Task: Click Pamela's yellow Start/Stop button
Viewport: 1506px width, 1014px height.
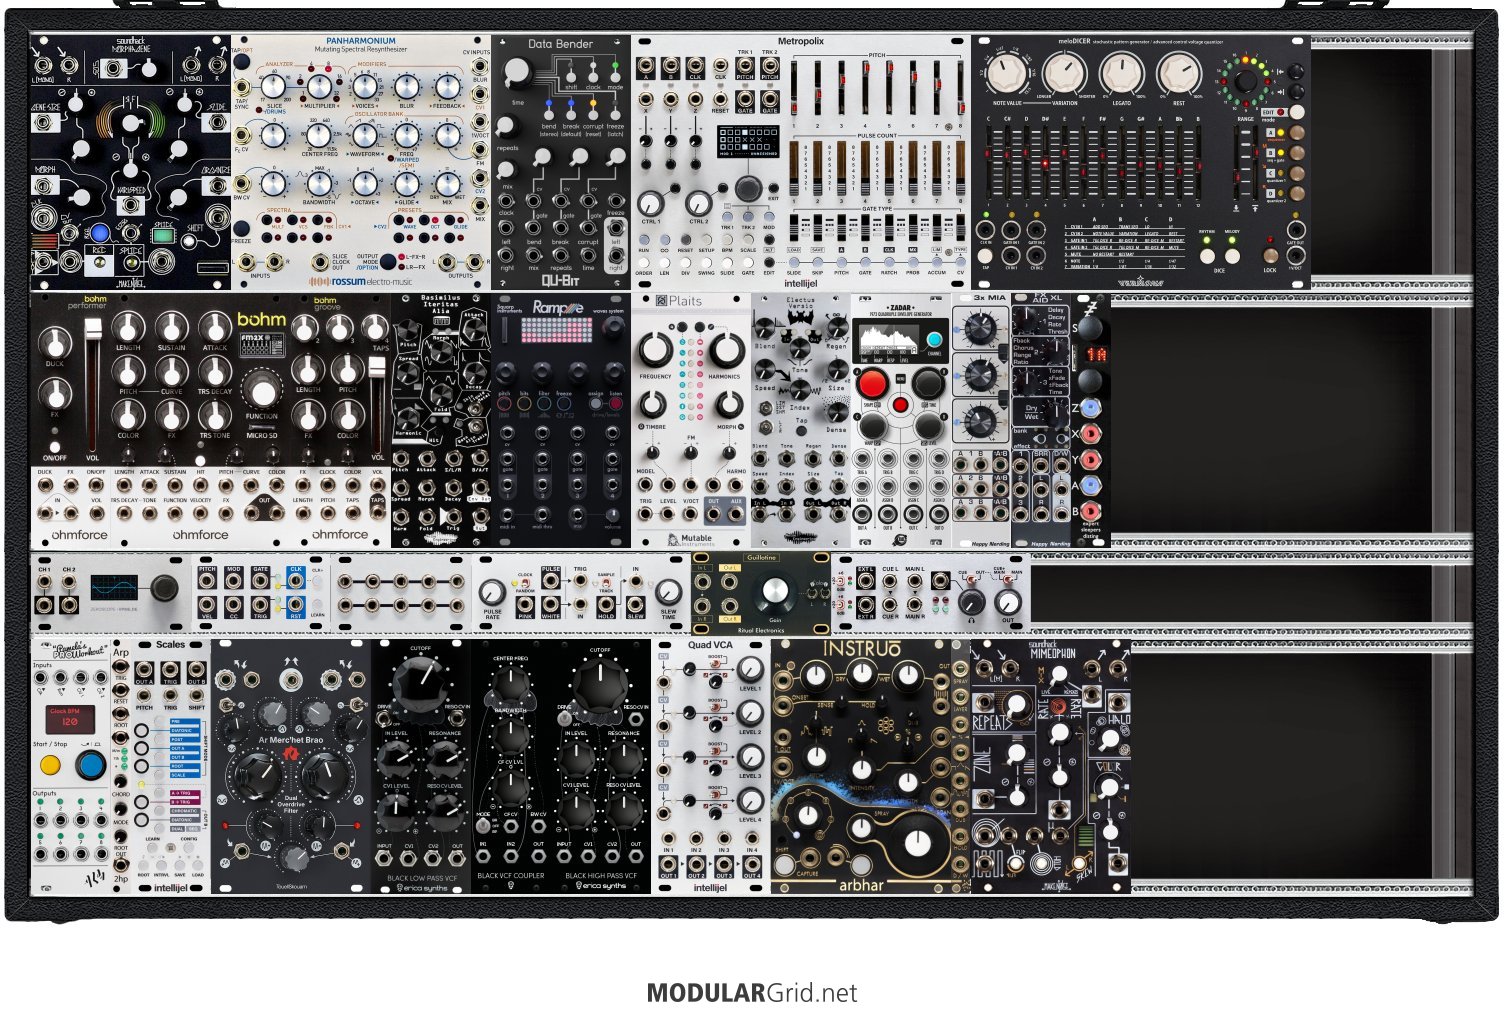Action: pos(50,767)
